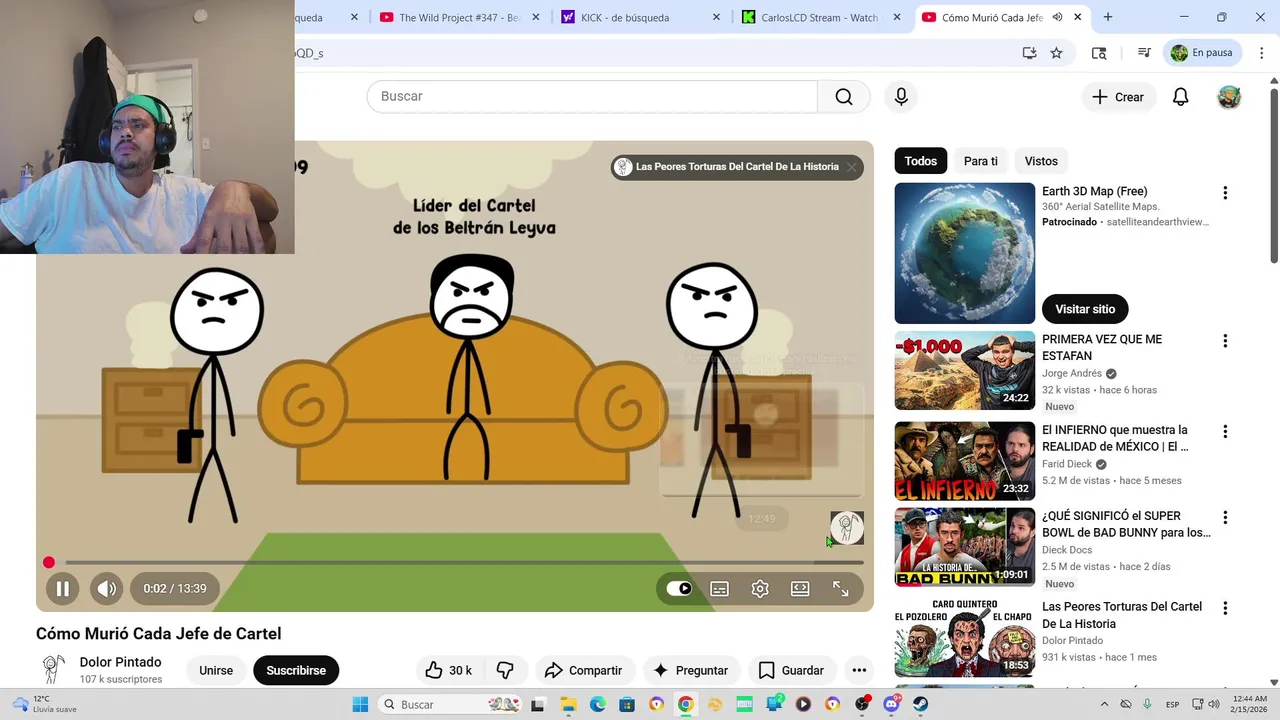This screenshot has height=720, width=1280.
Task: Click the Compartir share button
Action: coord(584,670)
